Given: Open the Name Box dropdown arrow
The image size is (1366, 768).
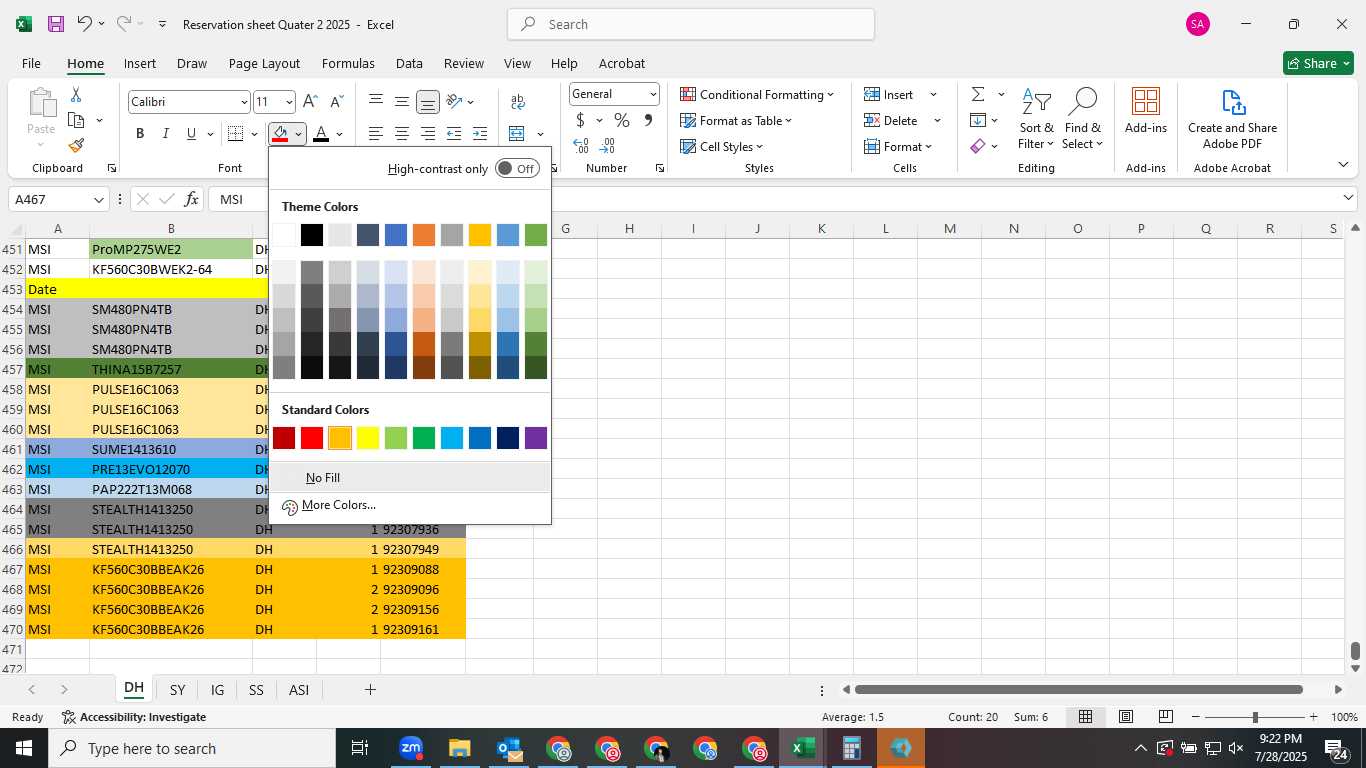Looking at the screenshot, I should [x=98, y=200].
